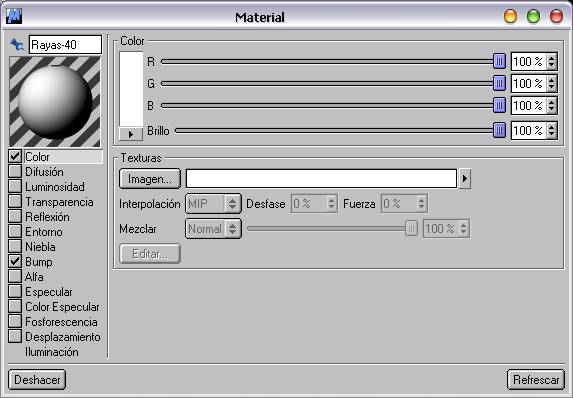Screen dimensions: 573x398
Task: Click the Brillo brightness slider handle
Action: tap(499, 130)
